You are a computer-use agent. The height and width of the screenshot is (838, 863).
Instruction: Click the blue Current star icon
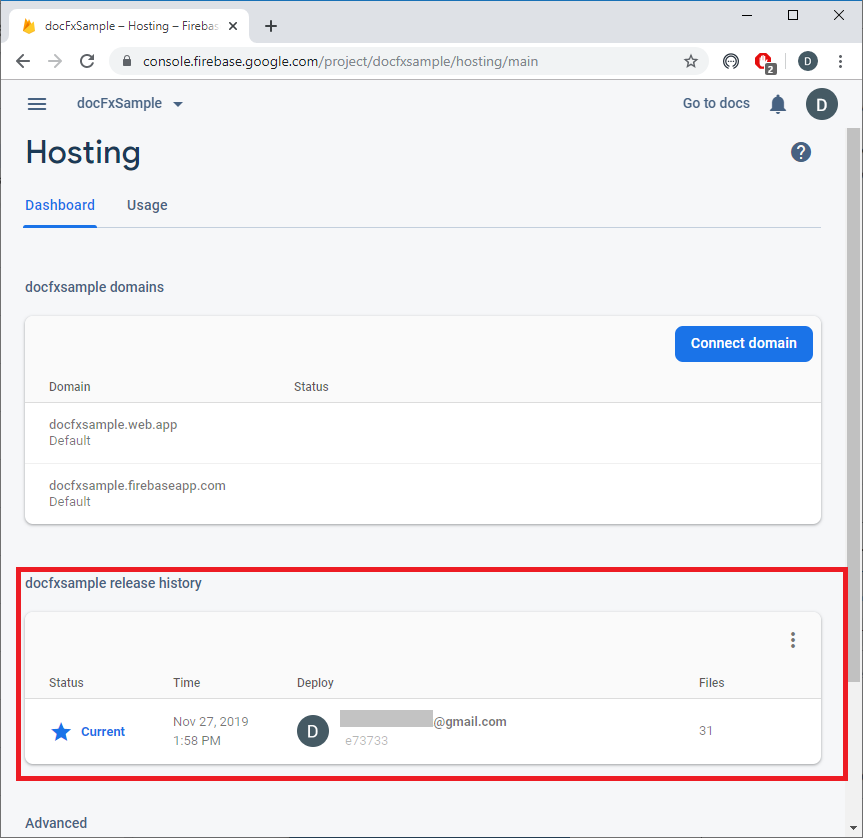tap(61, 732)
